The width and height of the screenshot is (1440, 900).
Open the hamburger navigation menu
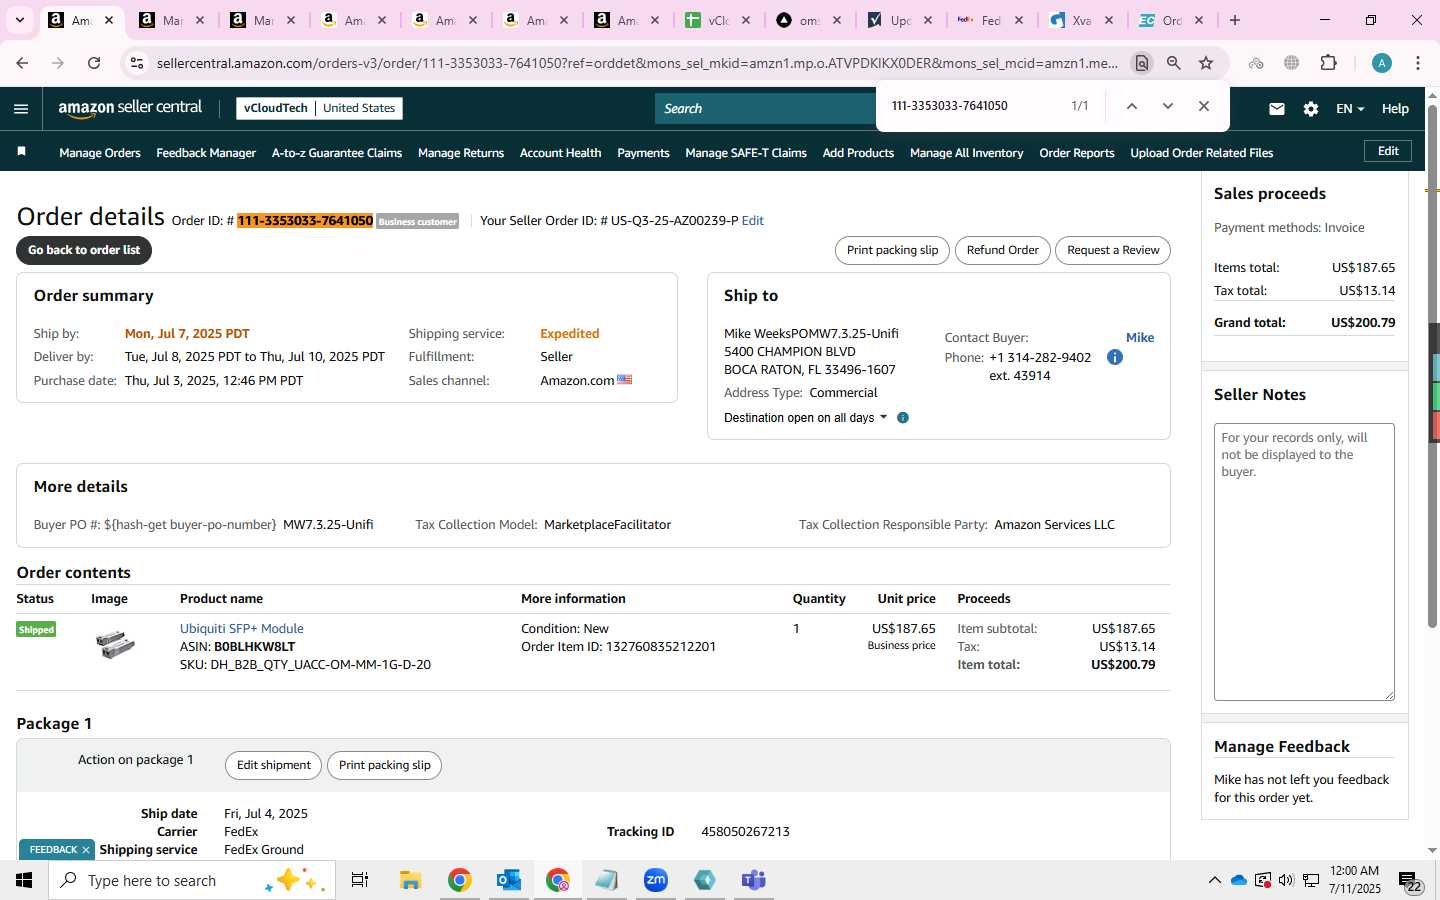pyautogui.click(x=21, y=109)
